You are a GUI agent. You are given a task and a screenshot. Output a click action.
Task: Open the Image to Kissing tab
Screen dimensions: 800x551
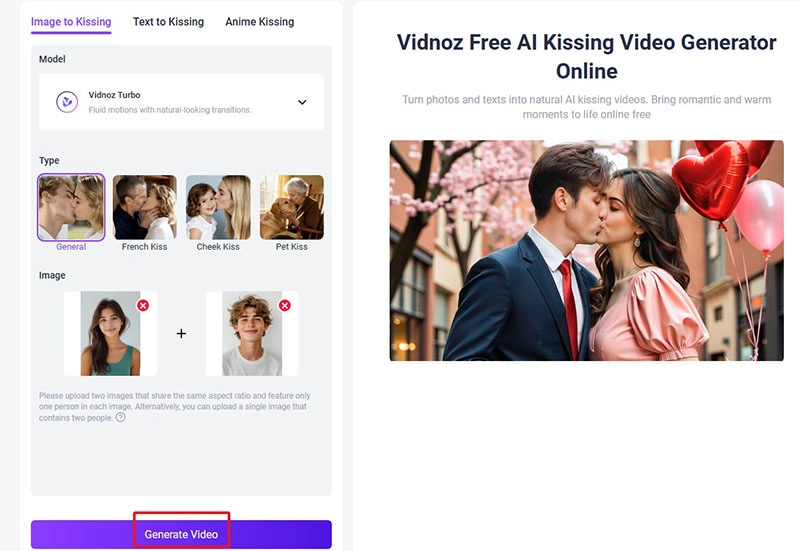coord(71,21)
